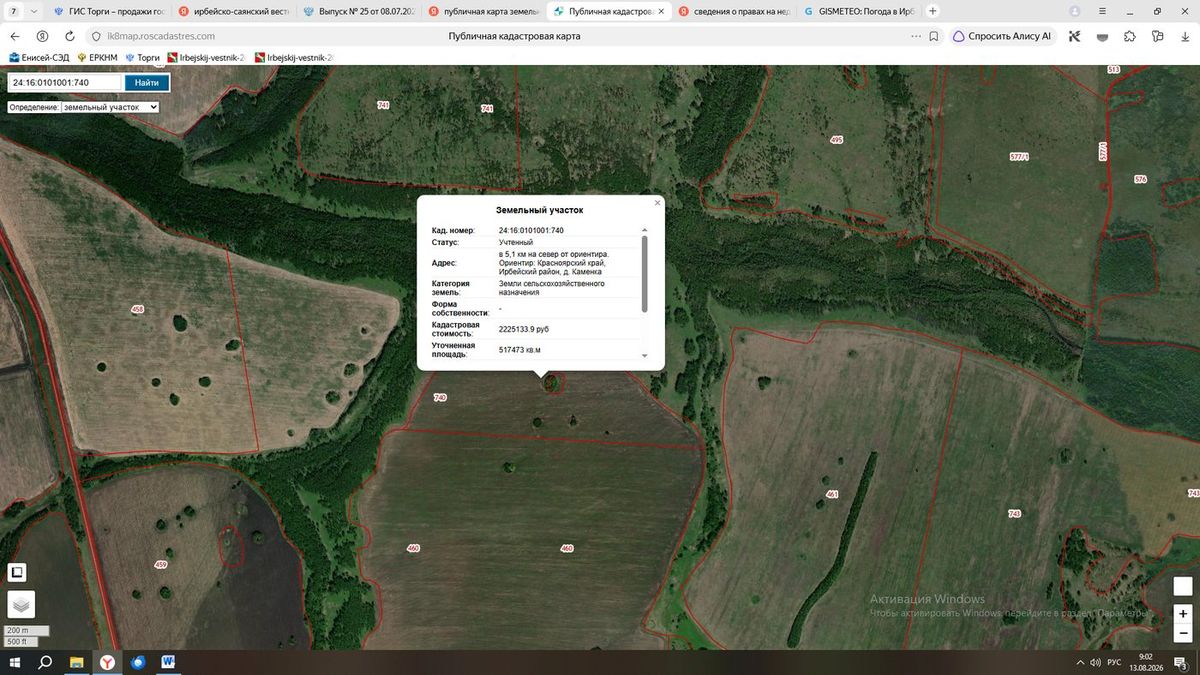The width and height of the screenshot is (1200, 675).
Task: Bookmark this page icon
Action: [933, 36]
